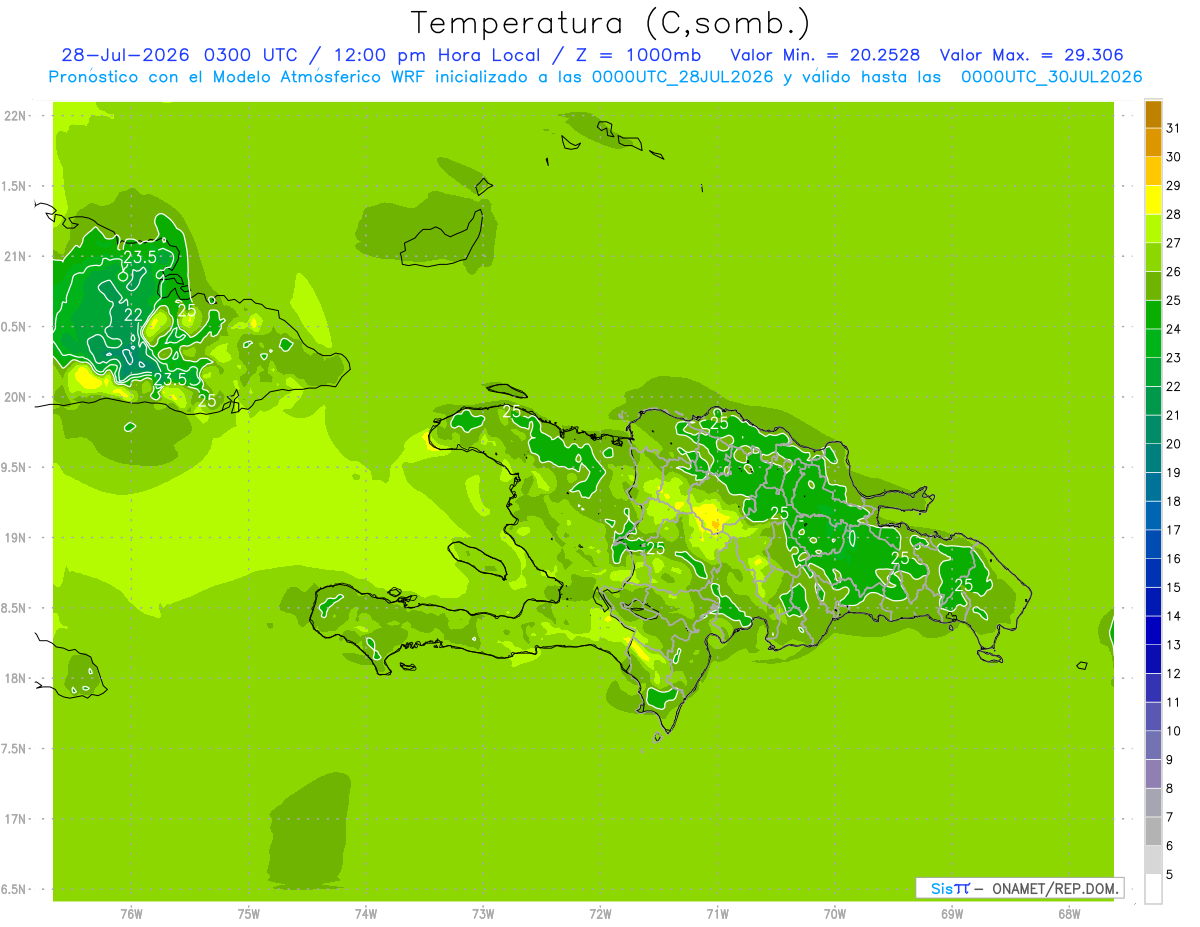The height and width of the screenshot is (927, 1200).
Task: Click the 0000UTC_30JUL2026 valid-until timestamp
Action: pos(1052,77)
